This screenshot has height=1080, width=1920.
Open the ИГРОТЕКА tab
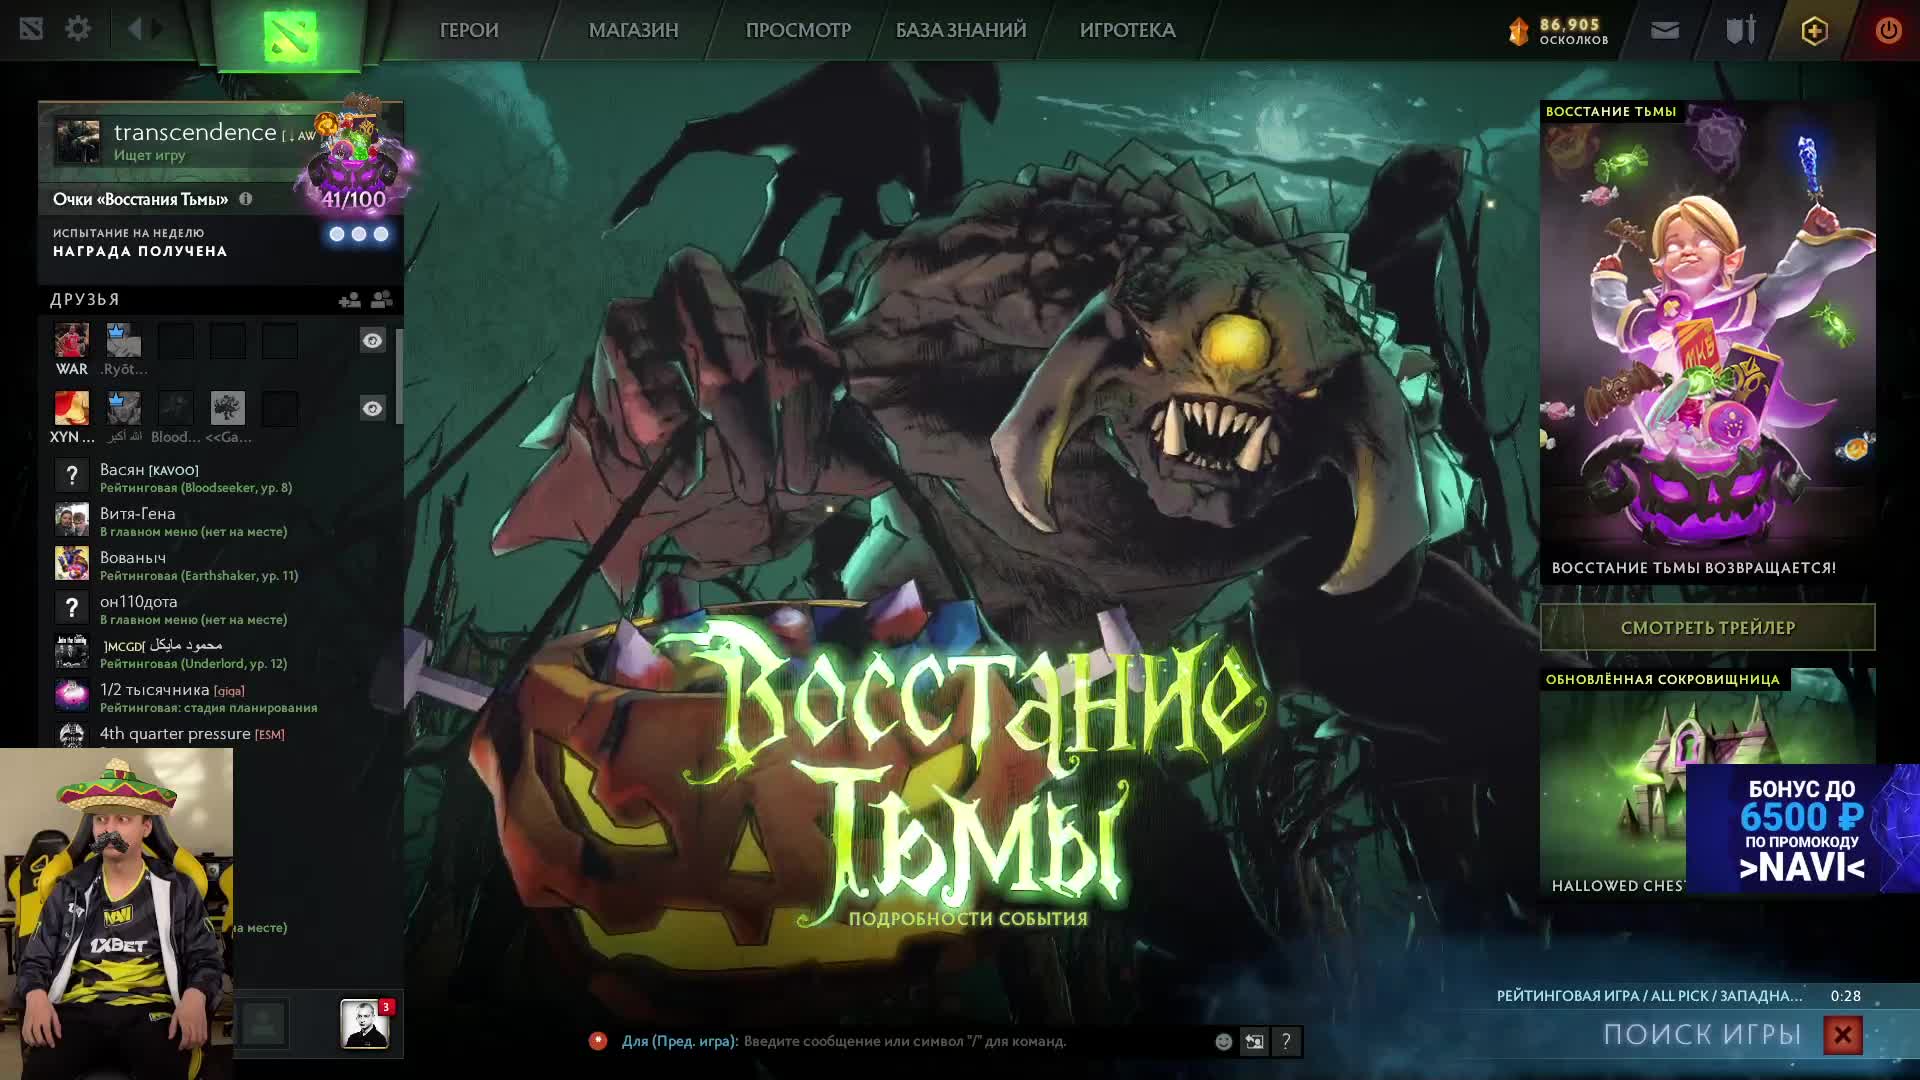1127,30
